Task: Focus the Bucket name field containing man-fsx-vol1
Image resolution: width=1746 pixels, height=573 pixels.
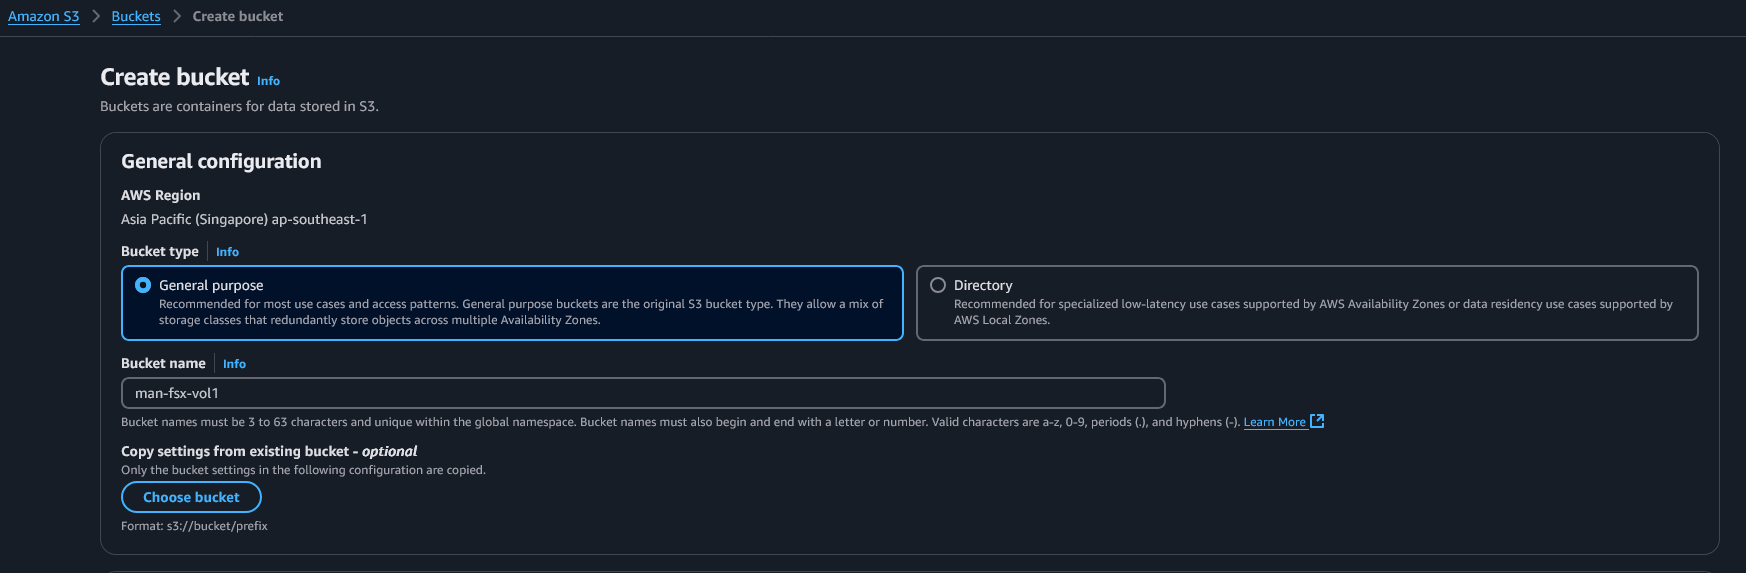Action: 643,393
